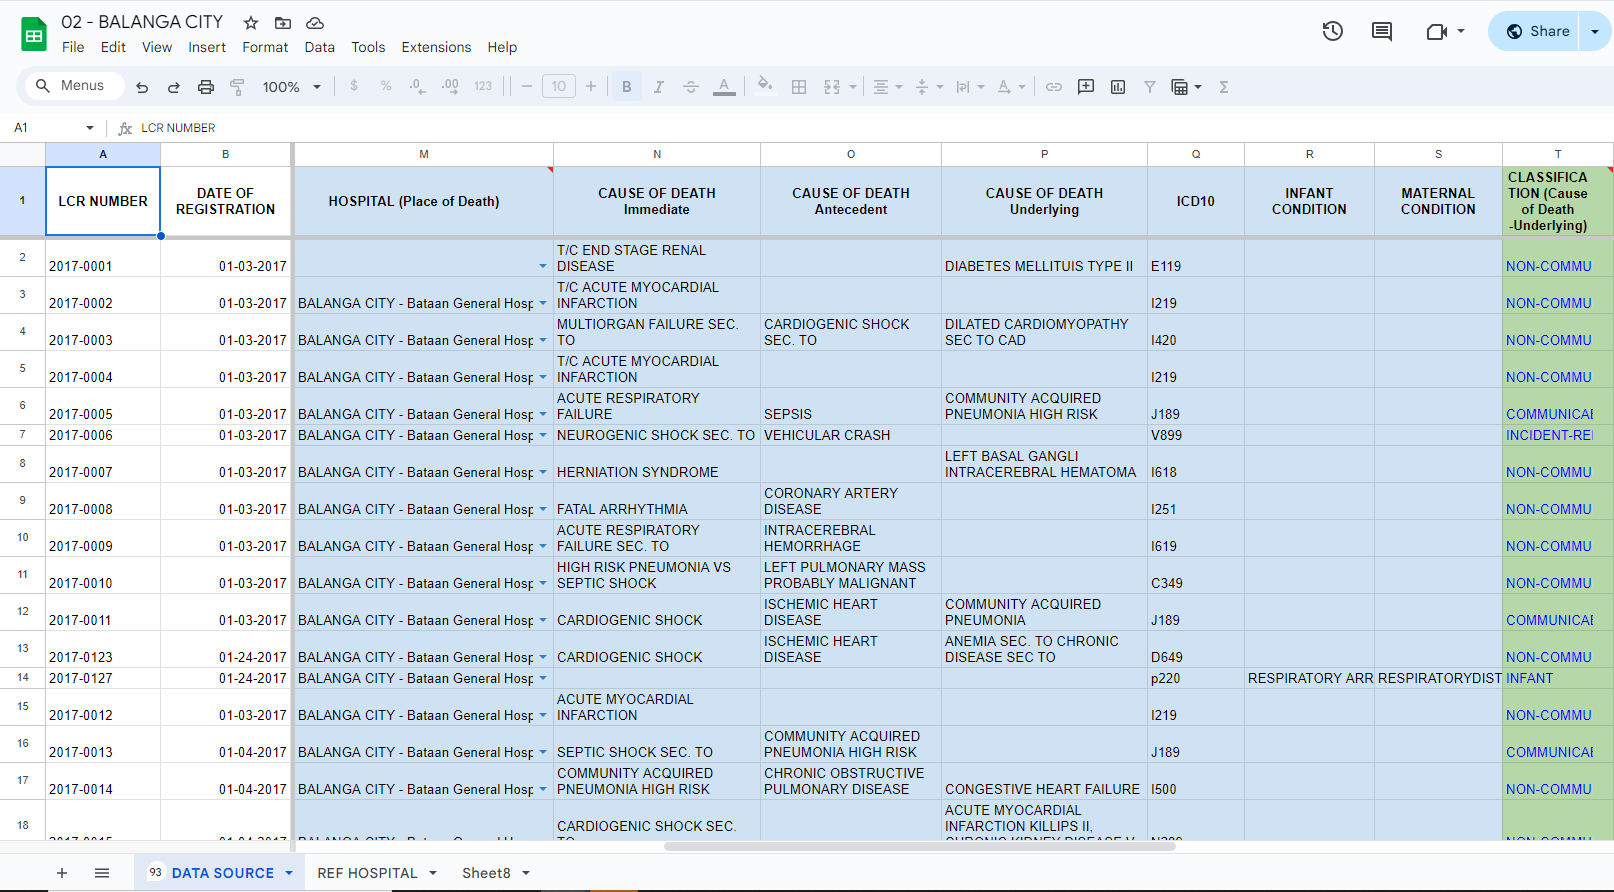Click the font size input field

[x=559, y=87]
